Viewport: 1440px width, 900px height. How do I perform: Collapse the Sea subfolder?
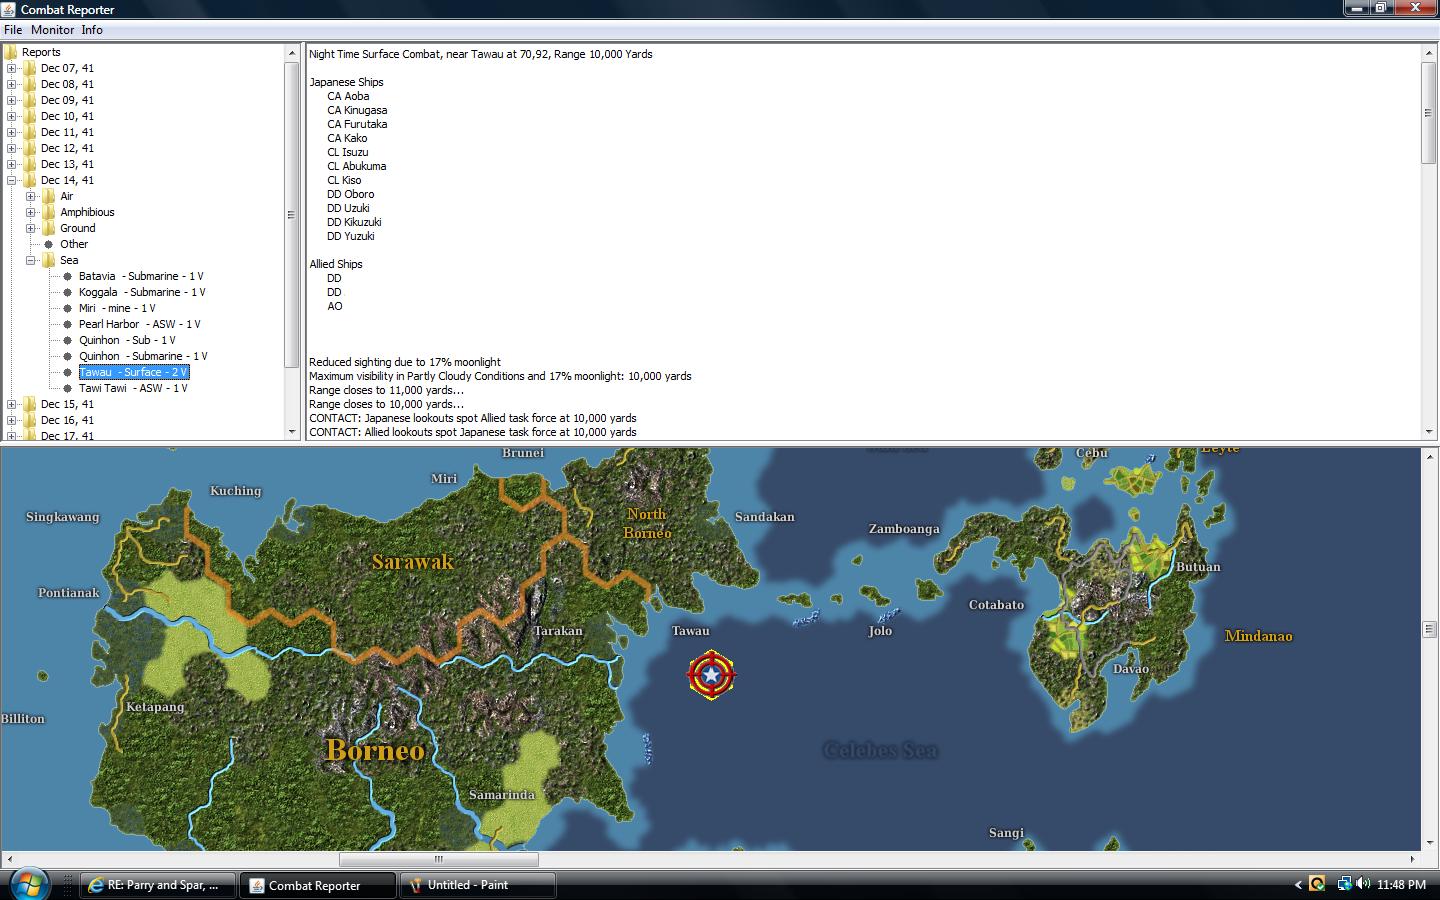click(30, 260)
